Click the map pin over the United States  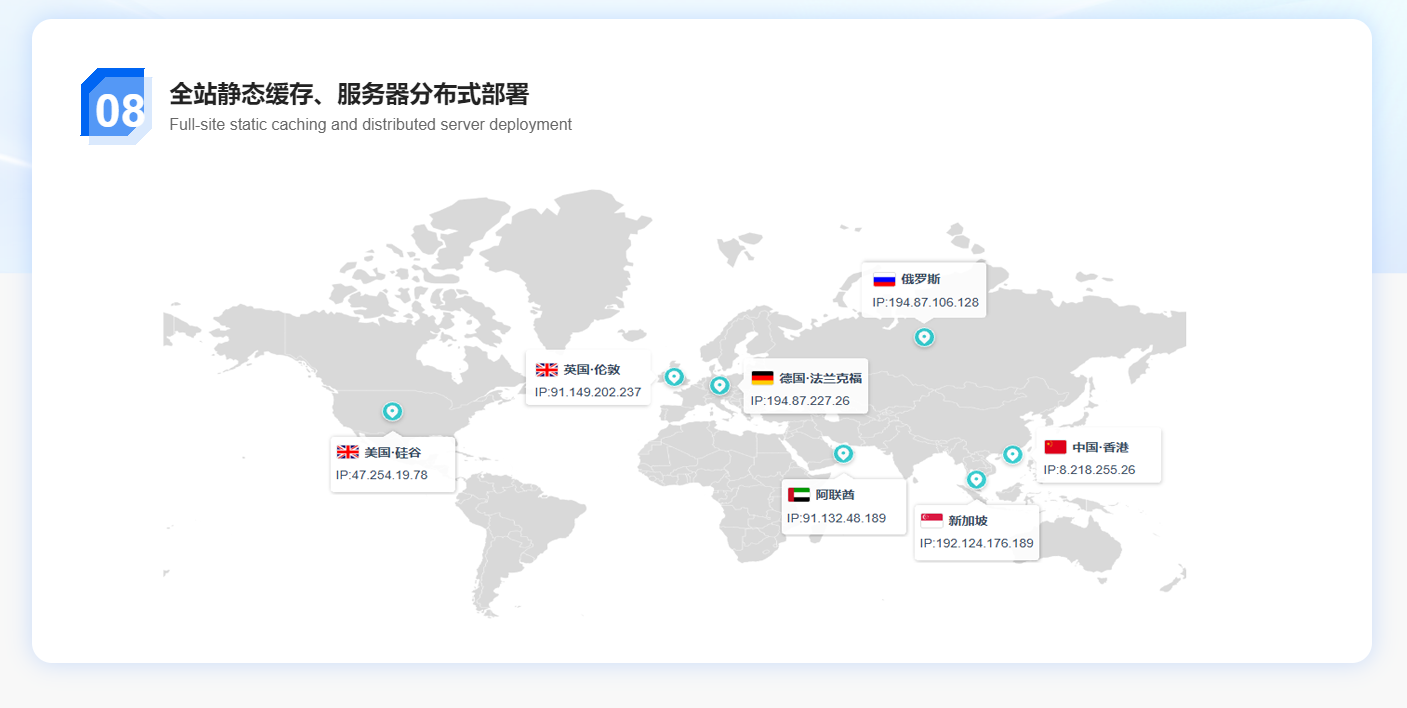click(392, 411)
